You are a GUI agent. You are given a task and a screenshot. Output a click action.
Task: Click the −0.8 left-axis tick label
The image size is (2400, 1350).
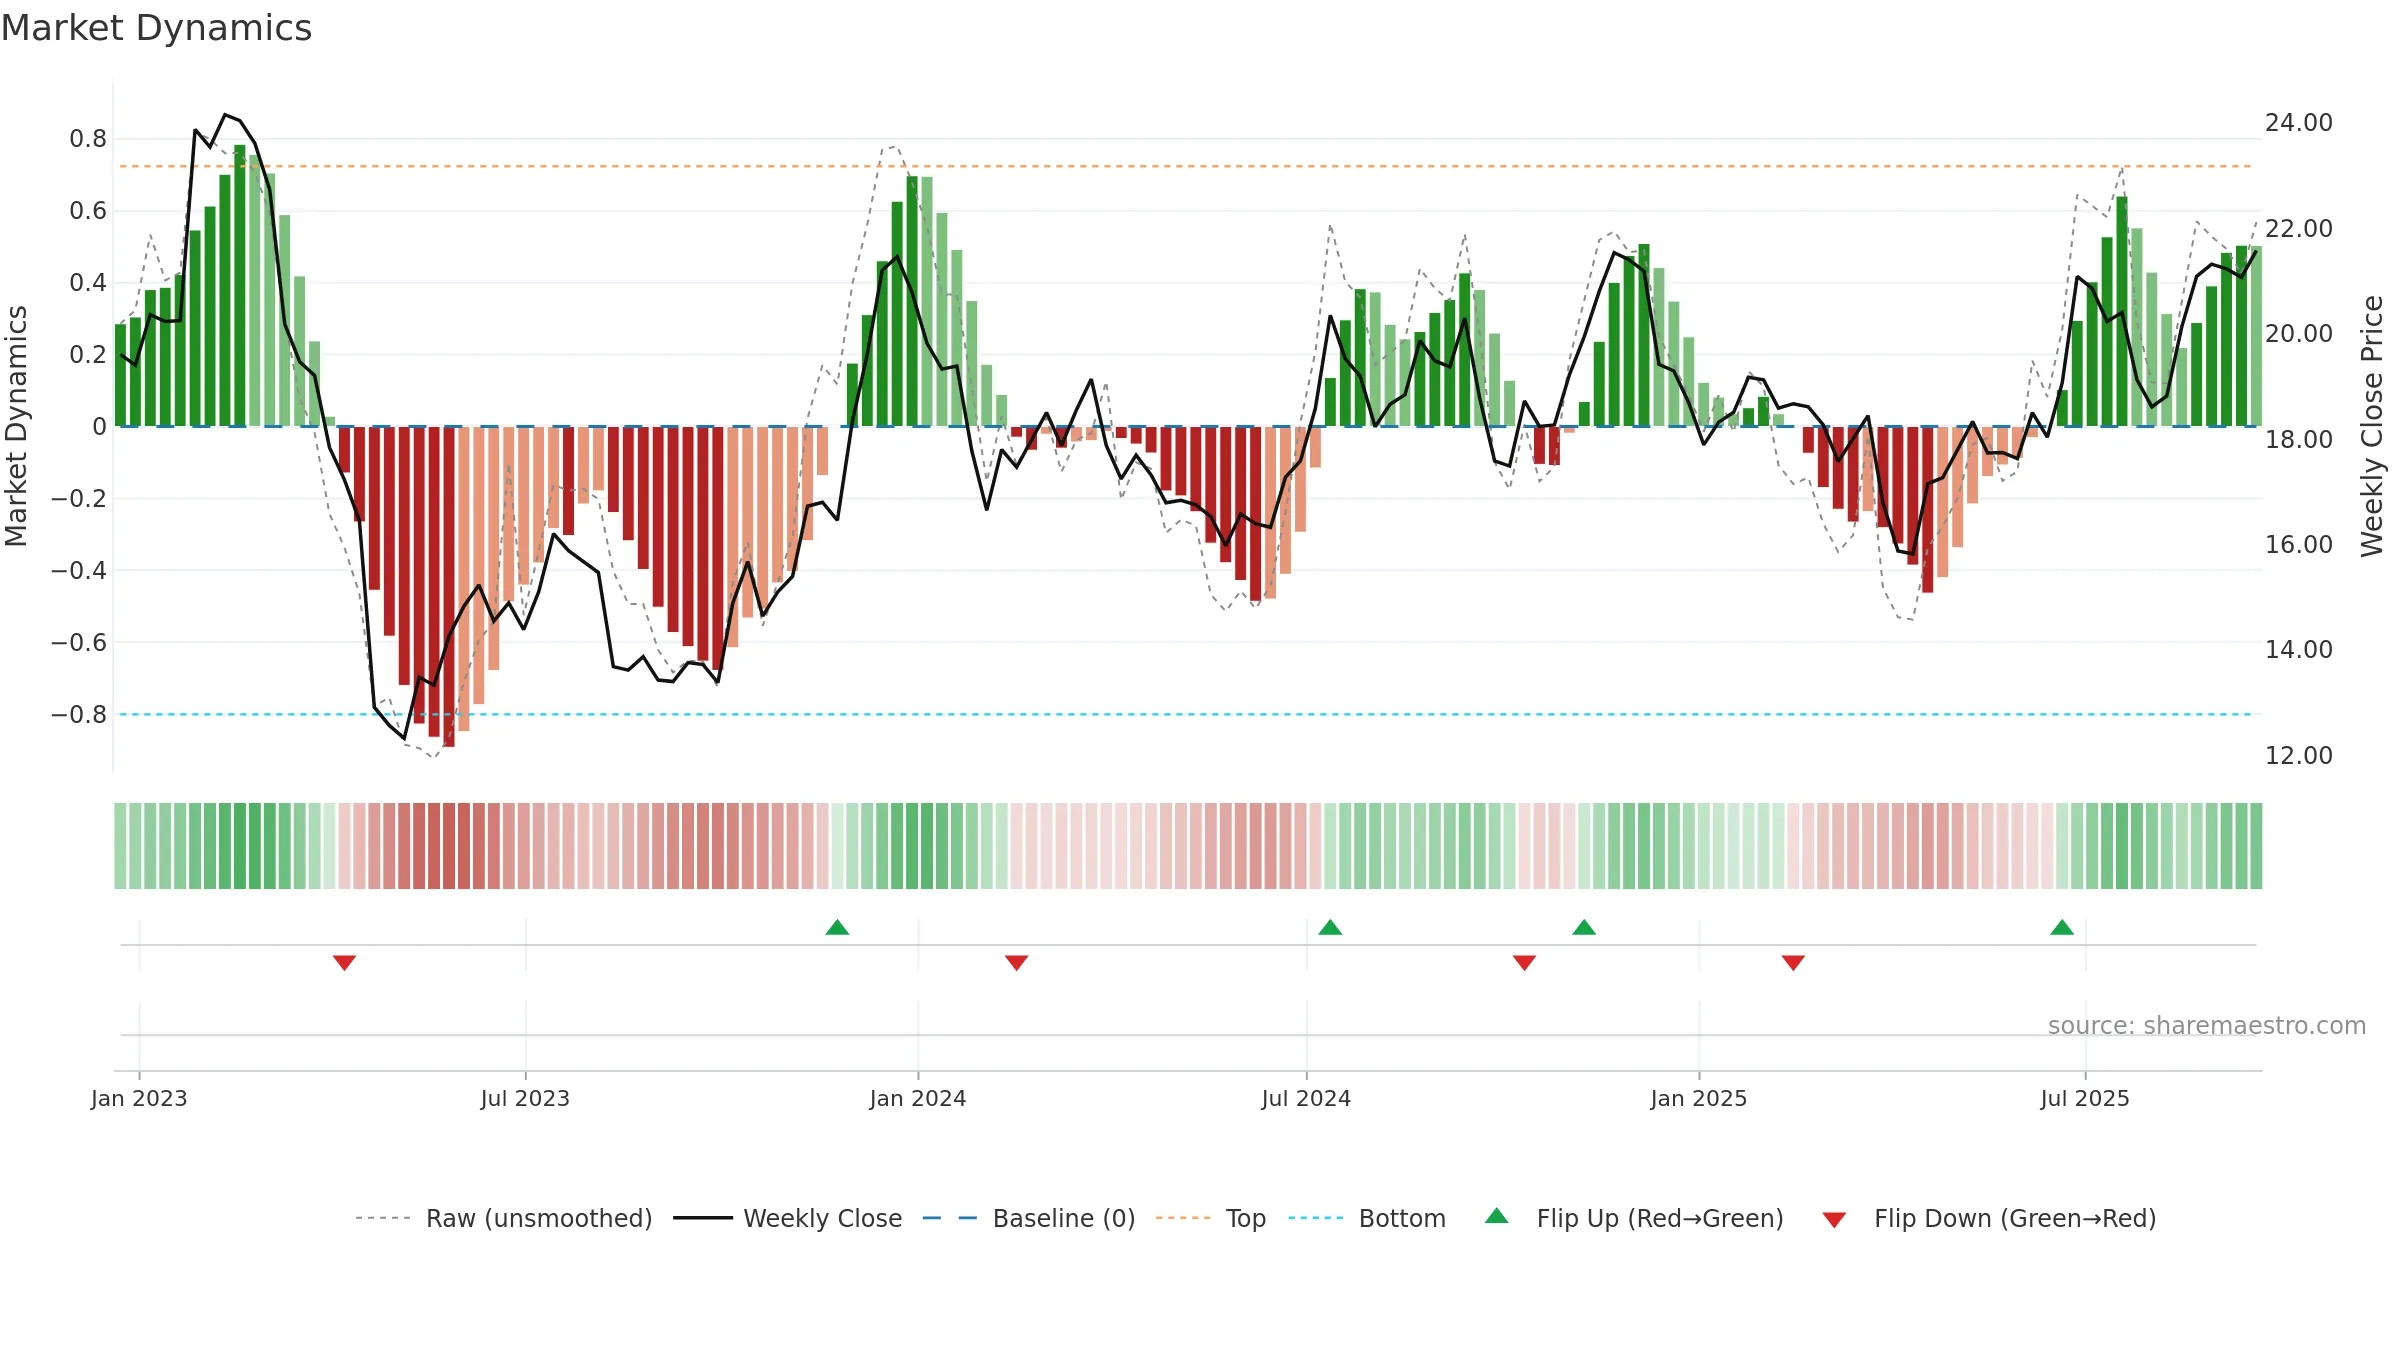pos(79,715)
